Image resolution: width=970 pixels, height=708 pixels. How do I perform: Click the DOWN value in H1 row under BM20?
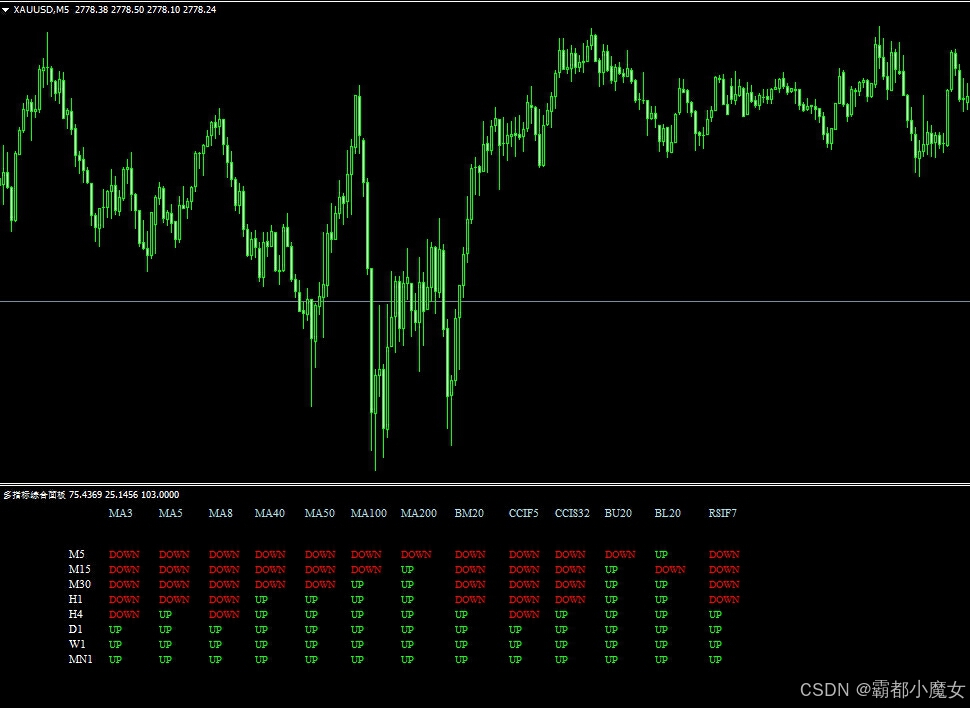470,599
